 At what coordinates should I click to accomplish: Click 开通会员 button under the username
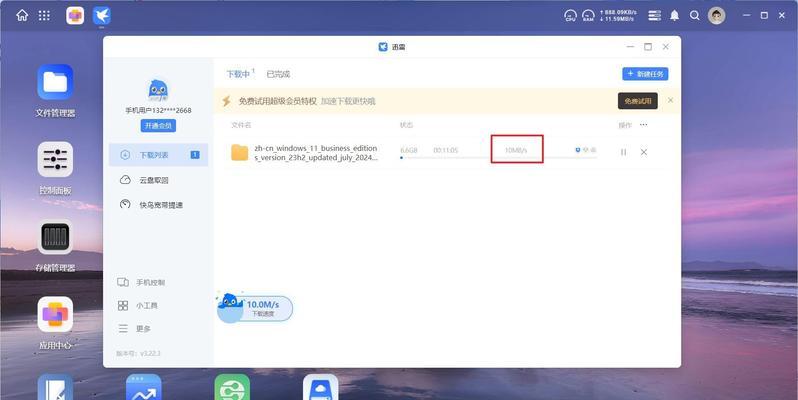(158, 126)
